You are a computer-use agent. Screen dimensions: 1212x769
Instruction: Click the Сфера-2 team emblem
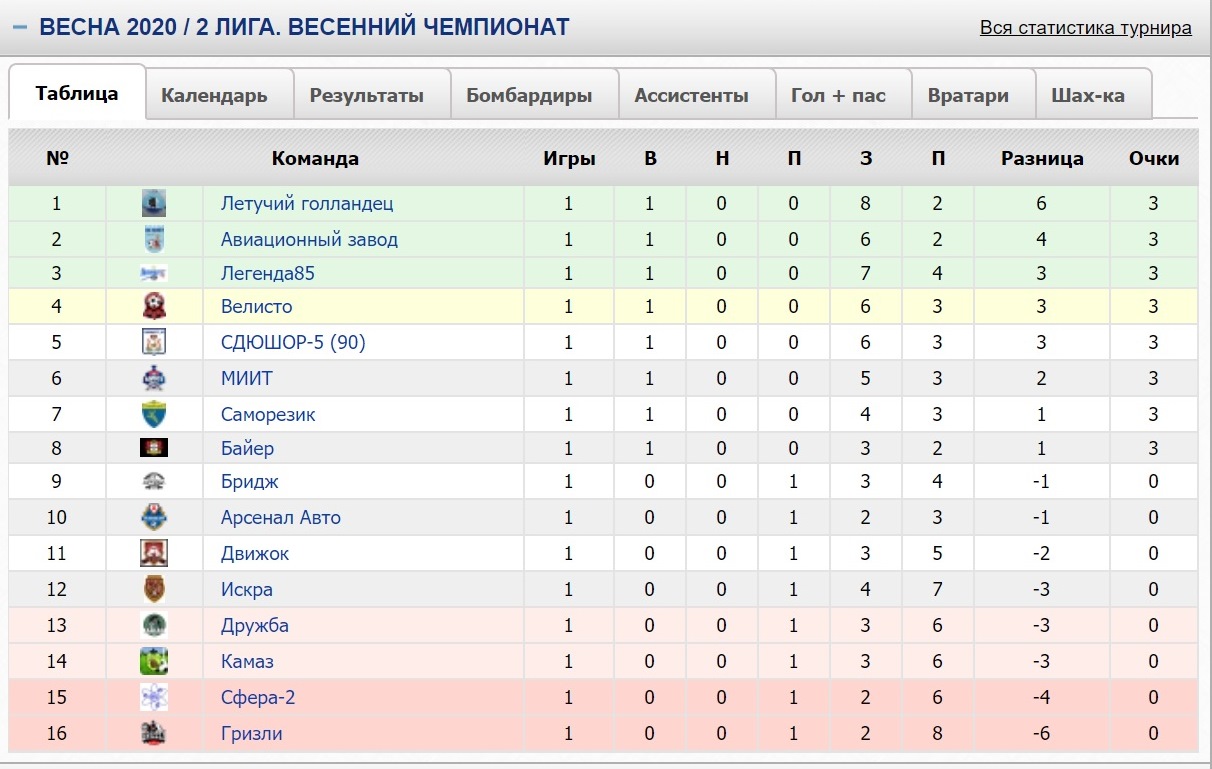[x=154, y=697]
